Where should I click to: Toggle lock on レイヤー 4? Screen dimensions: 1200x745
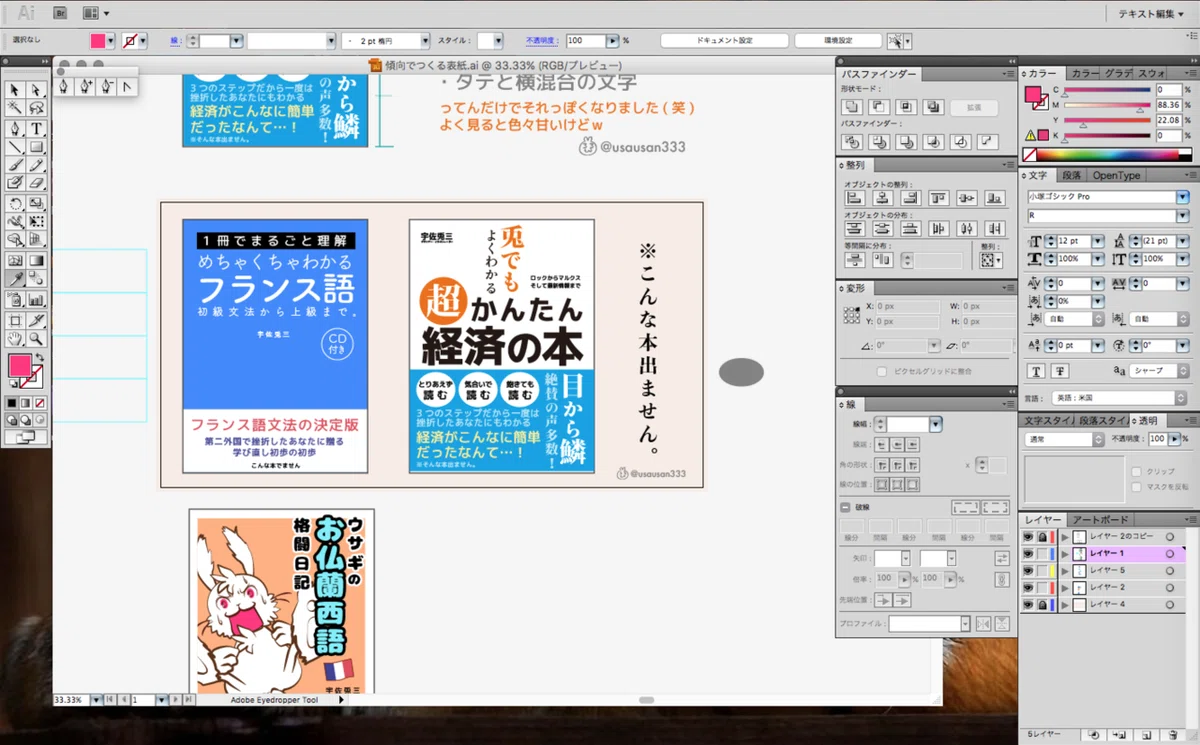(1041, 605)
